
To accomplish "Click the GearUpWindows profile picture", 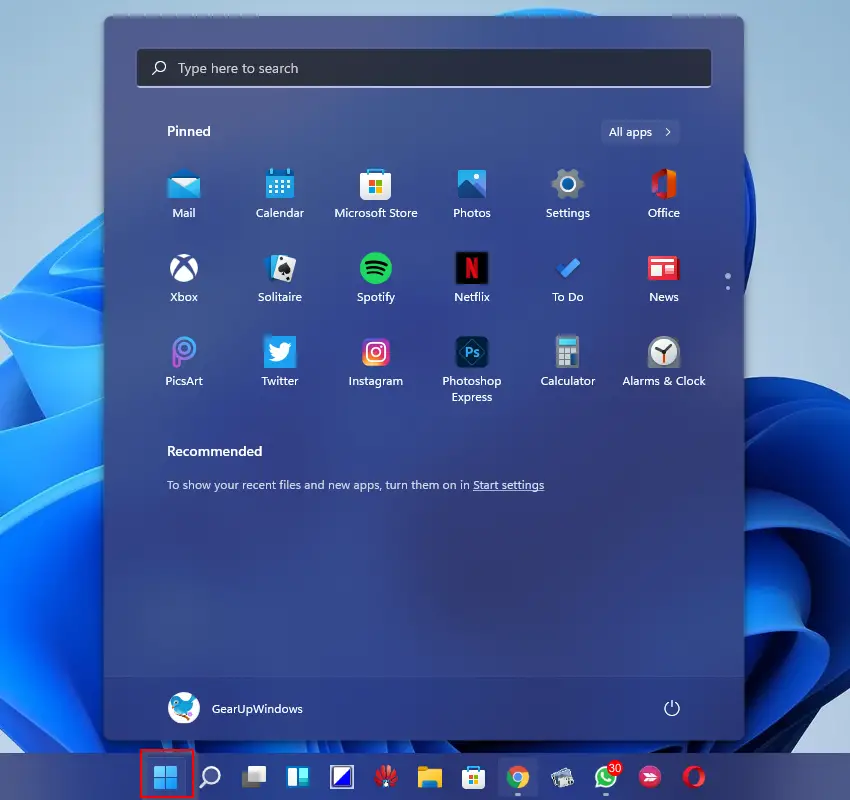I will click(184, 708).
